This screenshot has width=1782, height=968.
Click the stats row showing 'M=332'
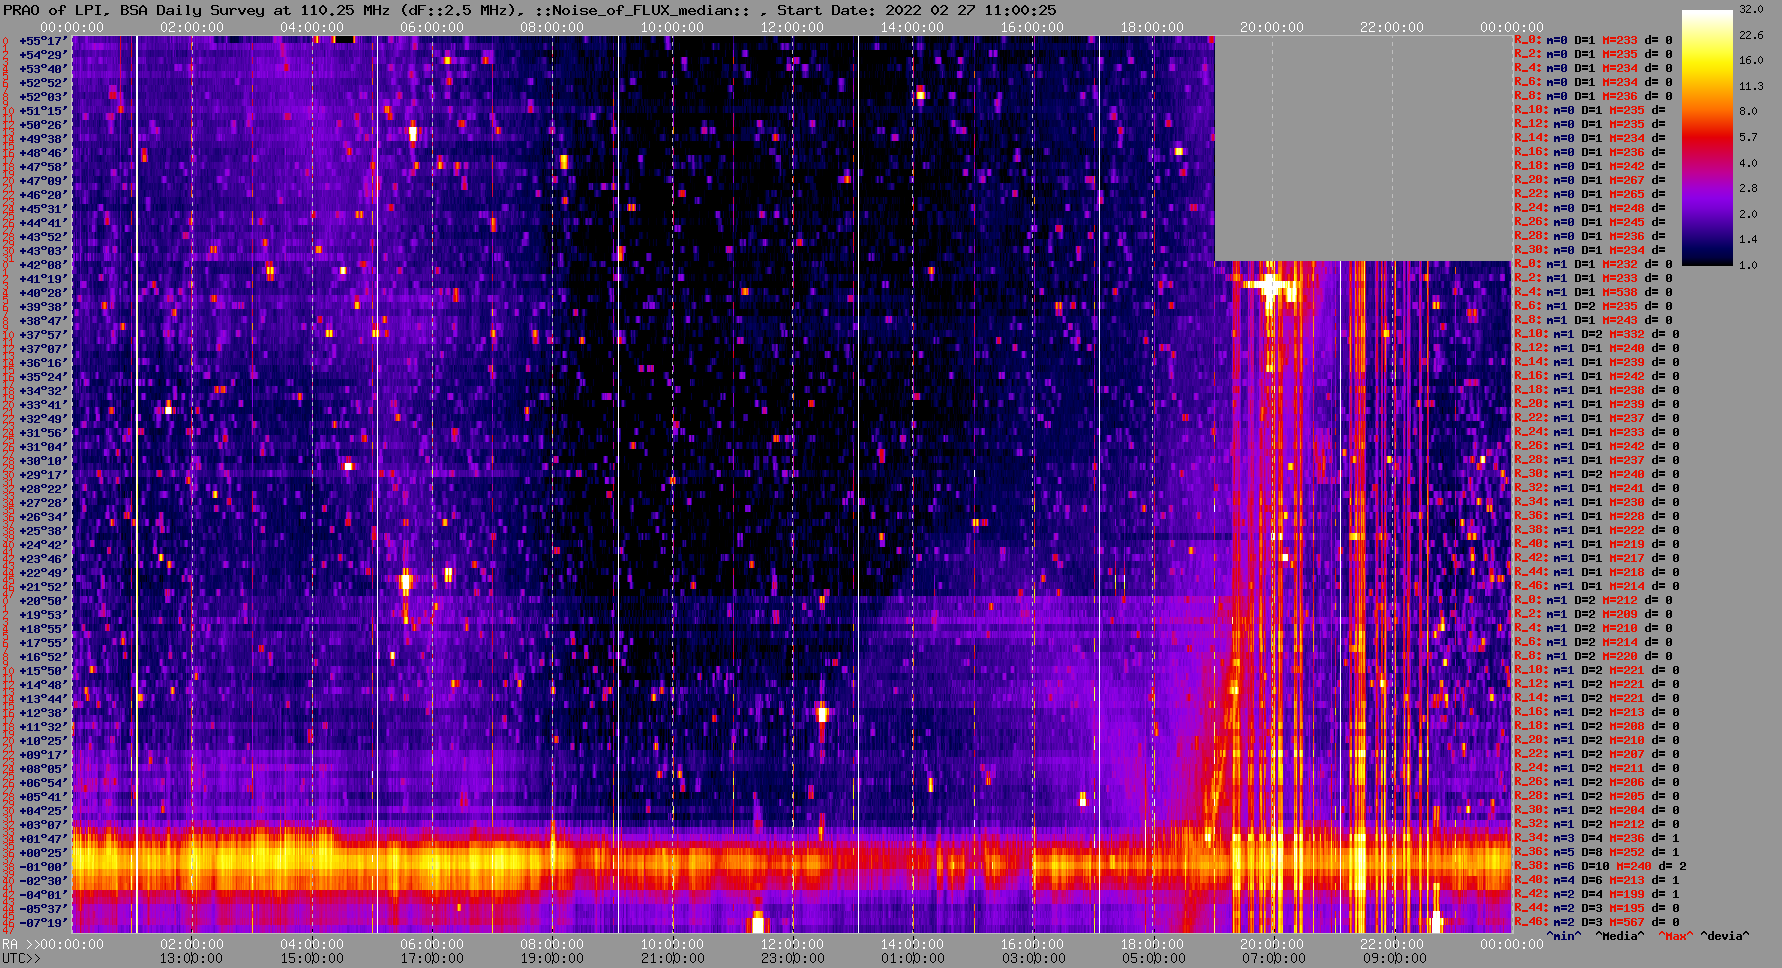tap(1595, 334)
